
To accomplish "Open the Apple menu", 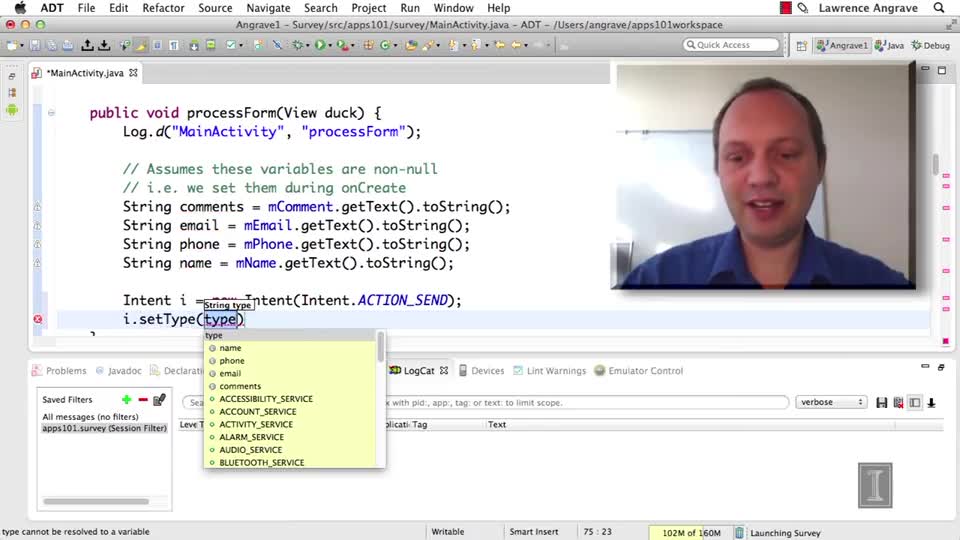I will [20, 8].
